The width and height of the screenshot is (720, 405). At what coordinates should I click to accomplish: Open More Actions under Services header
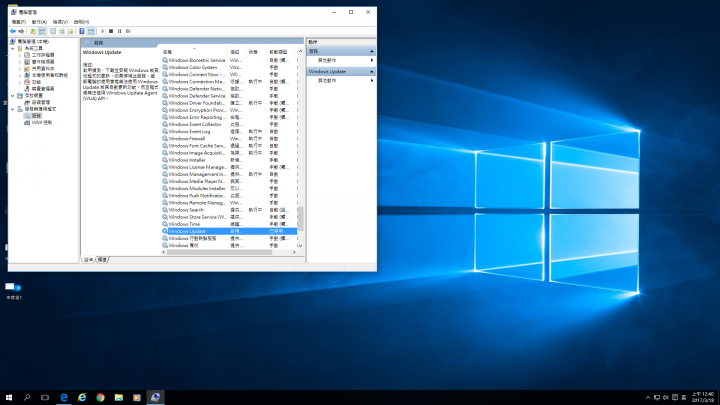[x=341, y=60]
